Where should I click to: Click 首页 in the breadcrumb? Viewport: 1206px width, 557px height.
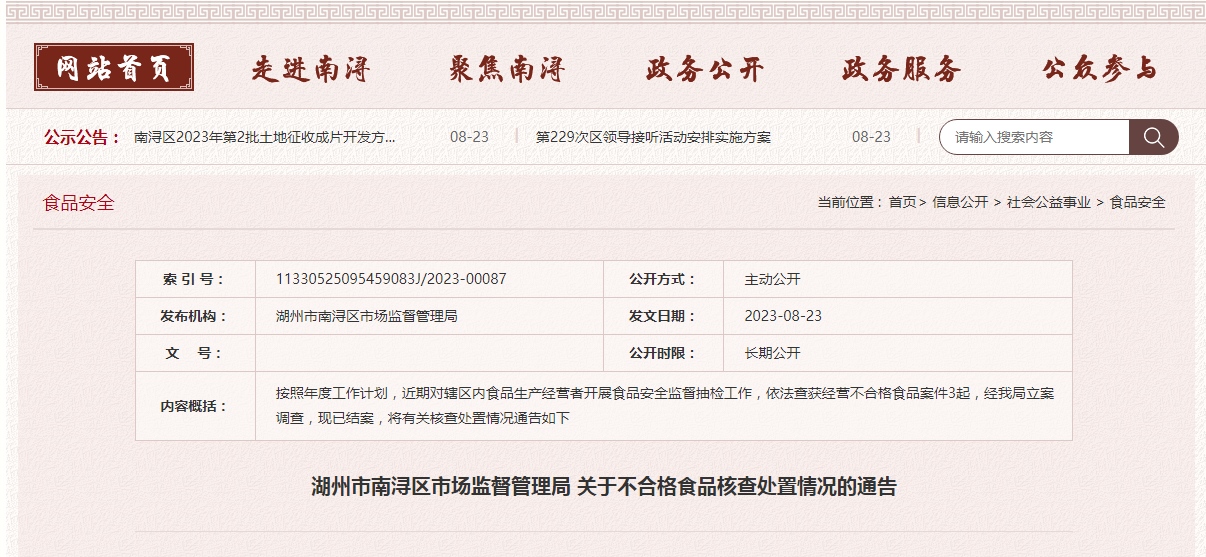(x=902, y=202)
